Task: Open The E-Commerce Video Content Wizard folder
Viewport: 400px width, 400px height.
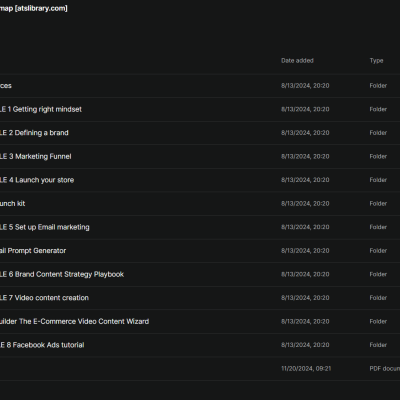Action: pos(74,322)
